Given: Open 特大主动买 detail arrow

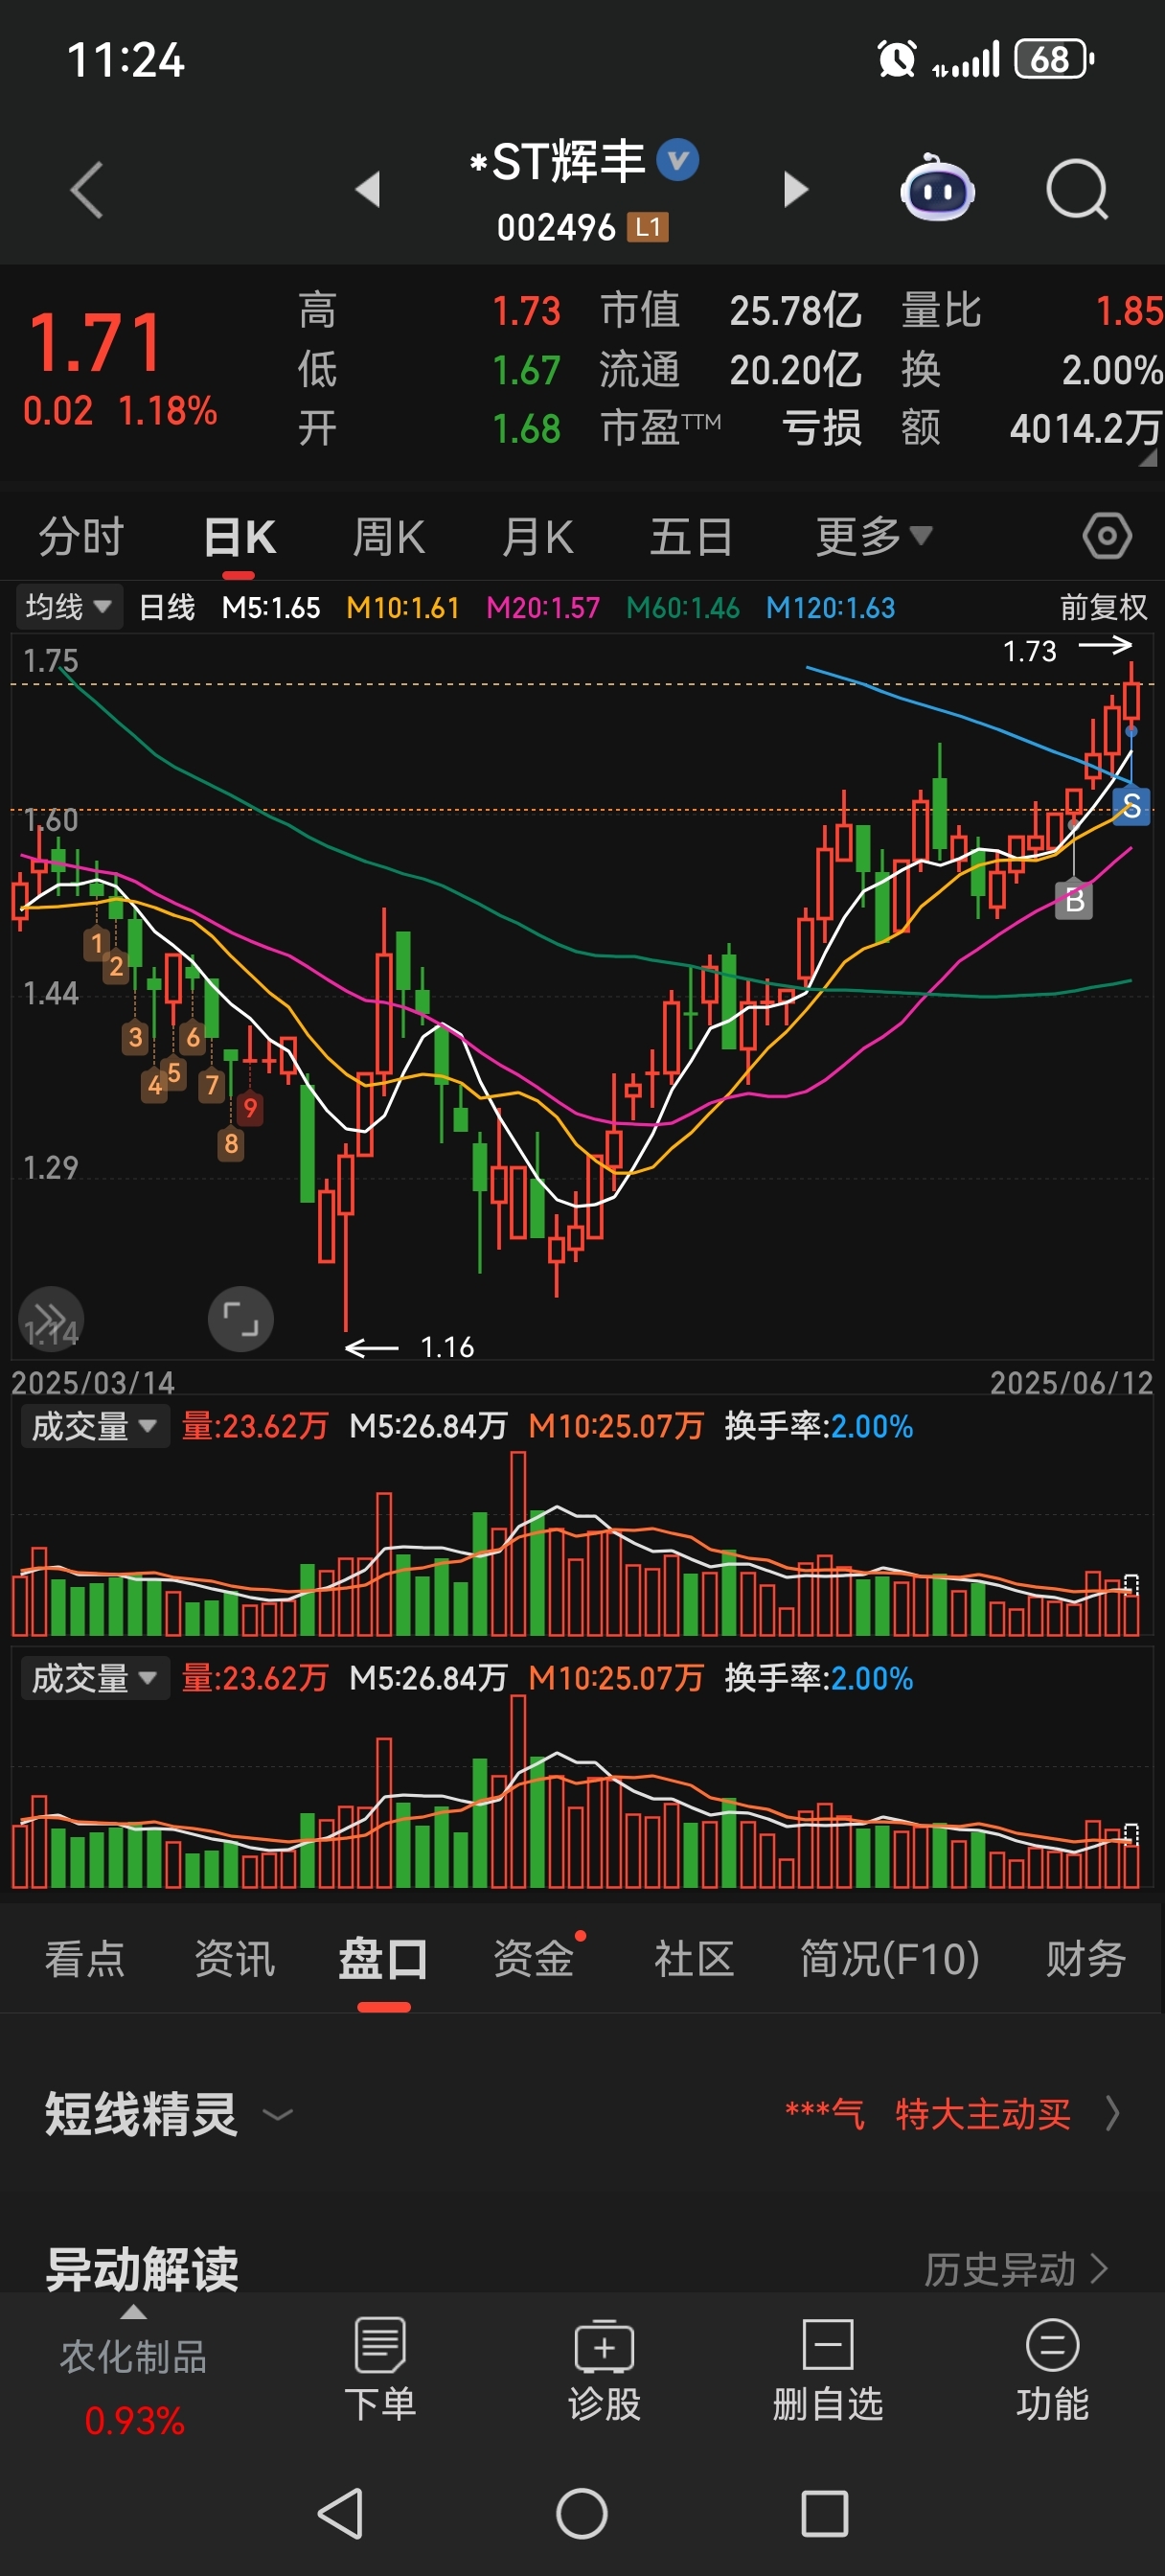Looking at the screenshot, I should coord(1112,2114).
